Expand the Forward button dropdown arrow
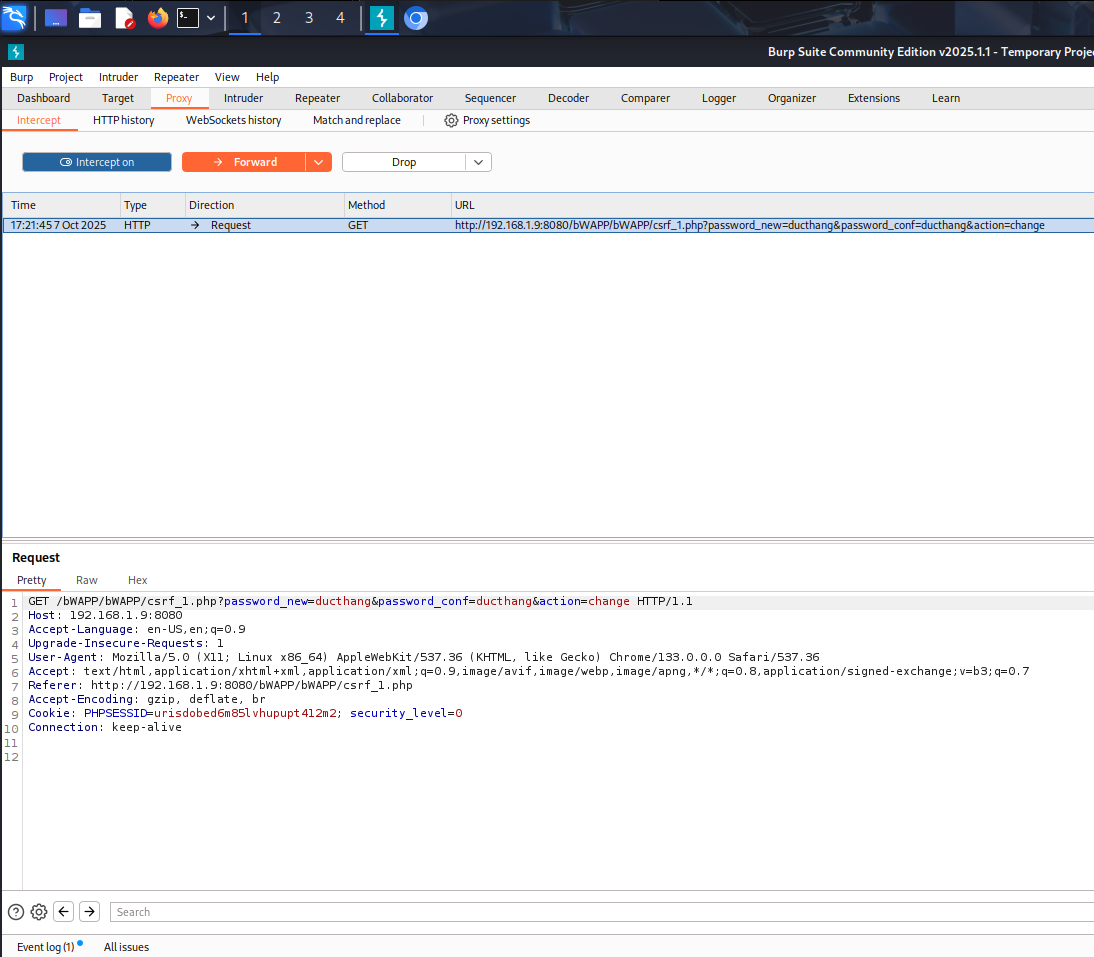The image size is (1094, 957). [318, 162]
